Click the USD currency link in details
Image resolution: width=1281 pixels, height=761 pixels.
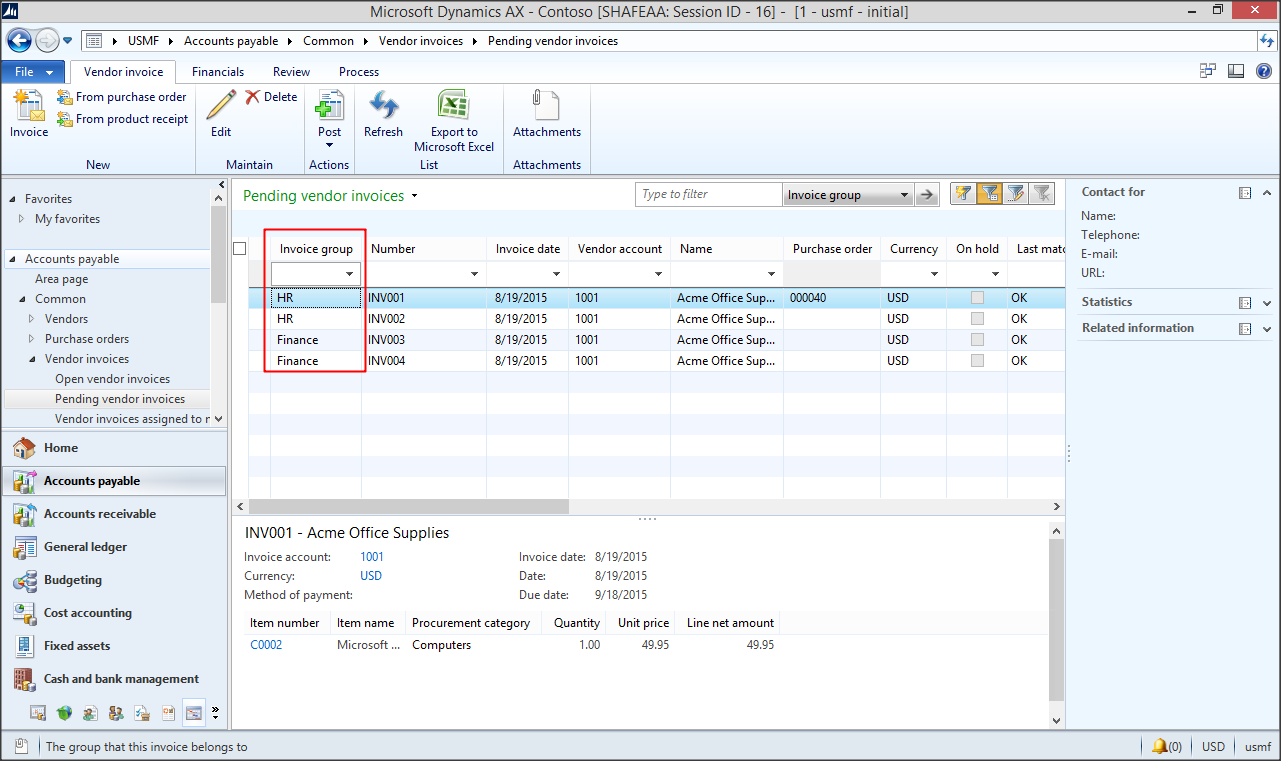click(371, 576)
